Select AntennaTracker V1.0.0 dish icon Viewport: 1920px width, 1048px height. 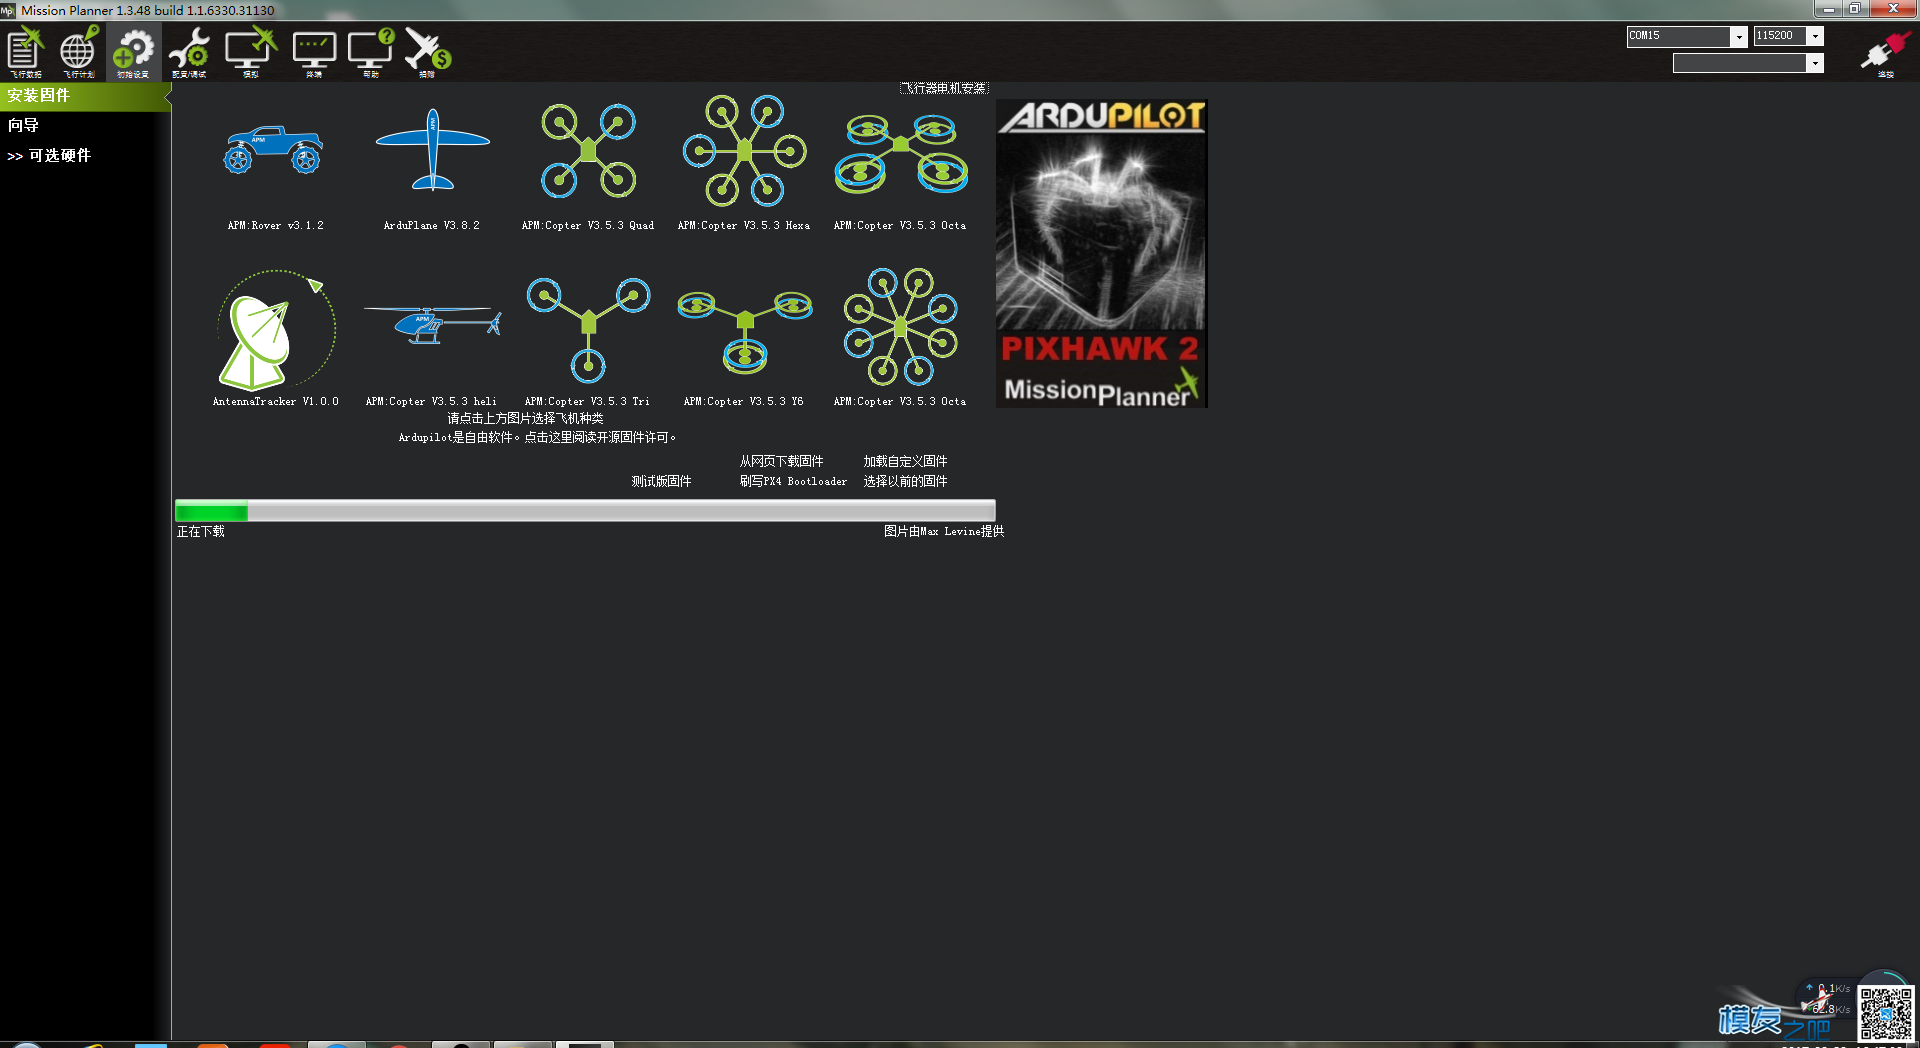276,330
